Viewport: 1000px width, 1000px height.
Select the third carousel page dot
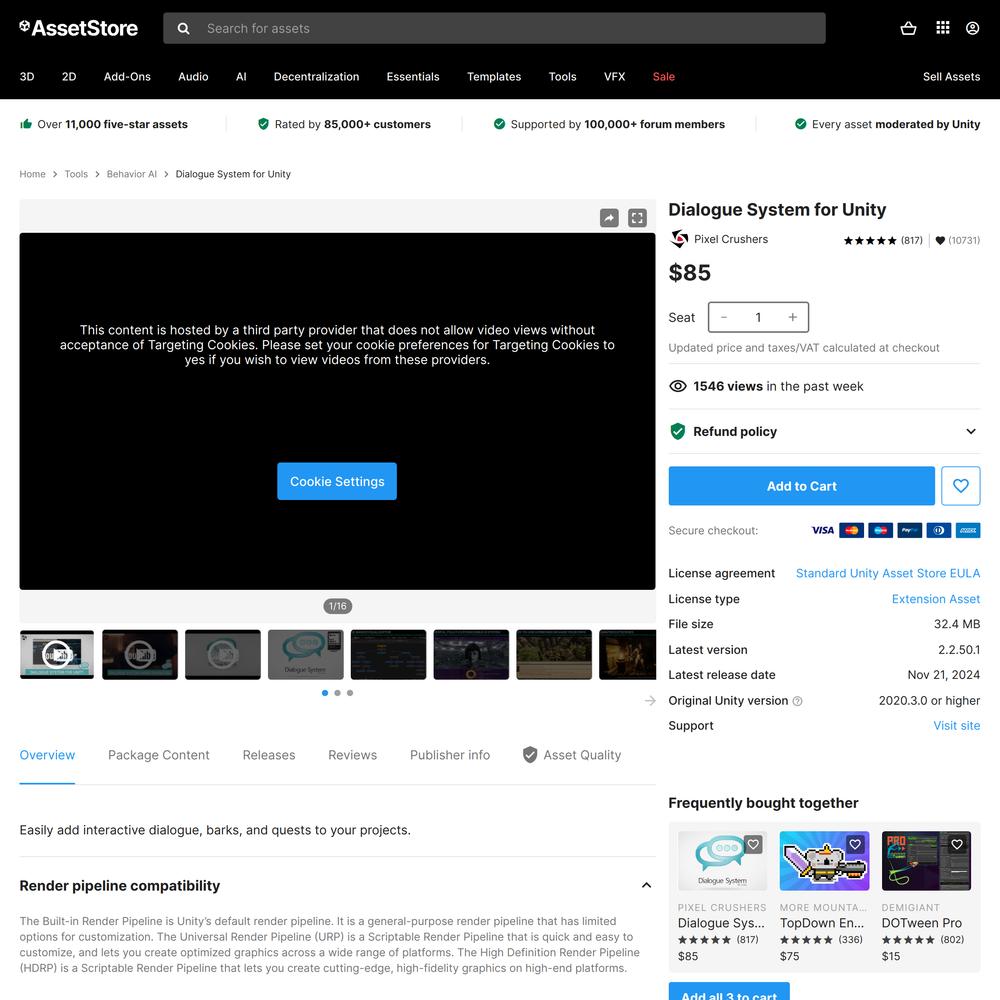point(349,693)
